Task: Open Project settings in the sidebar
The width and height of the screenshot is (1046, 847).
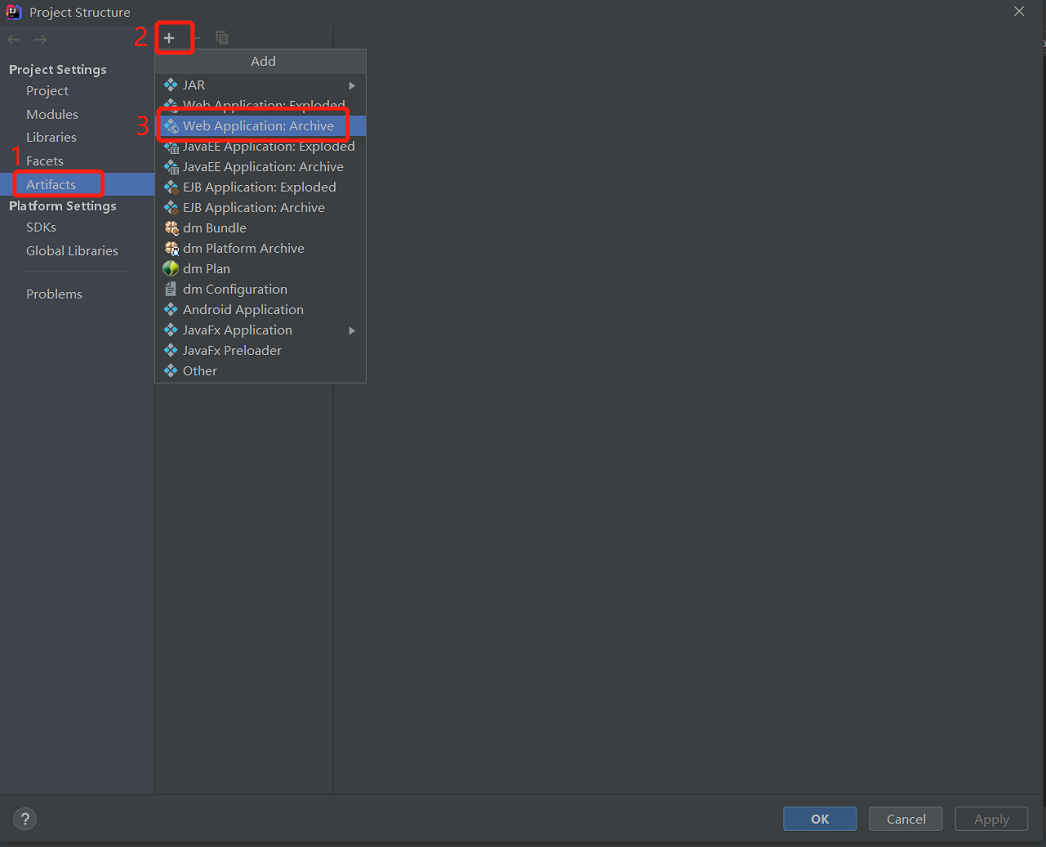Action: point(77,91)
